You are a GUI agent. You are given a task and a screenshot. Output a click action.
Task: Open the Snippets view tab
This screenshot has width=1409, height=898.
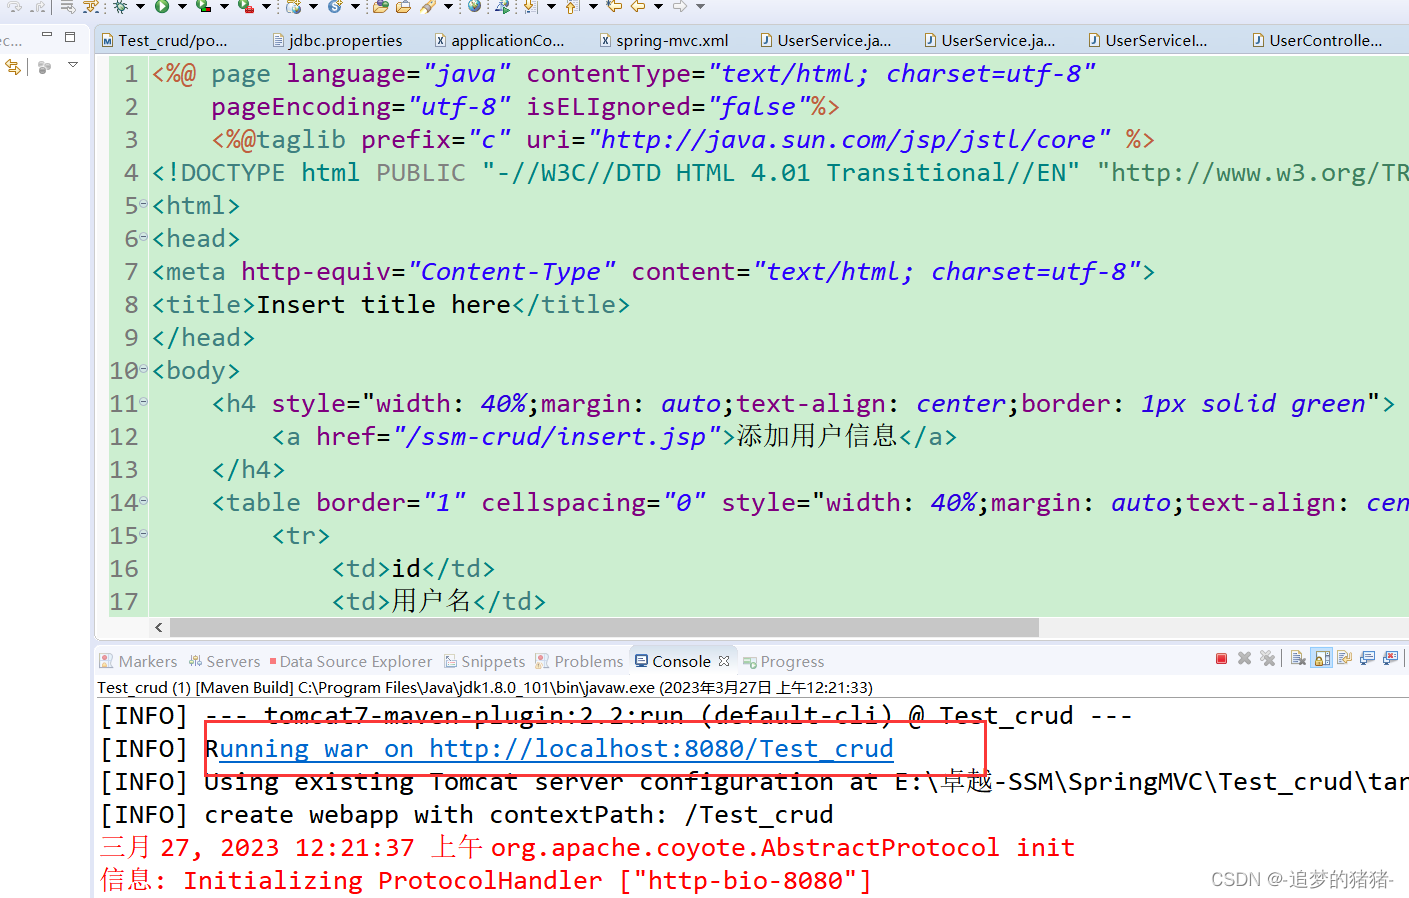pos(485,661)
